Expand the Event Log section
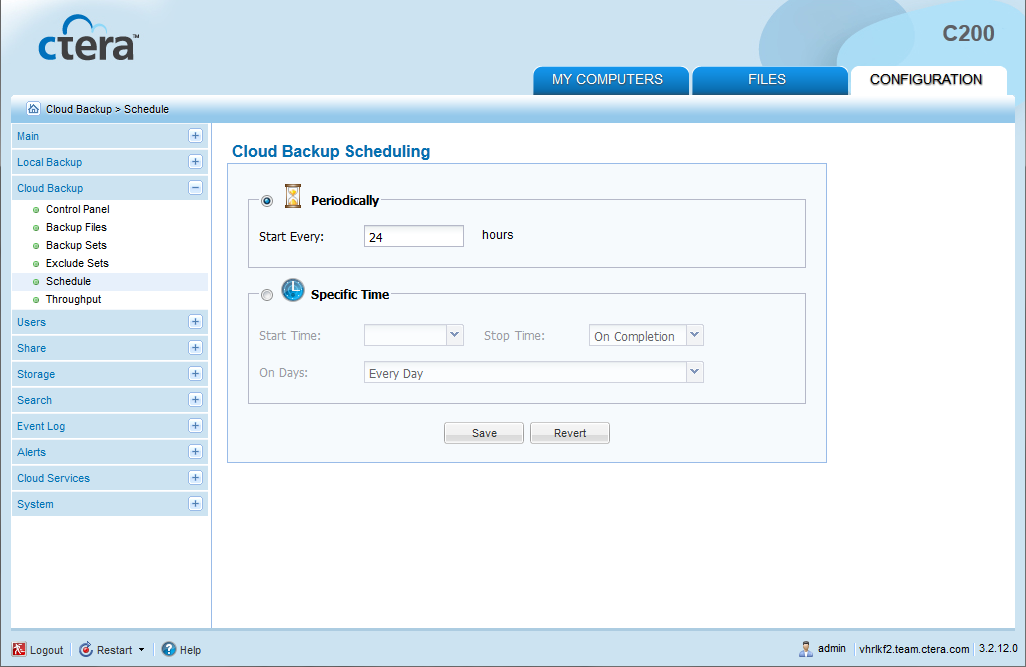The height and width of the screenshot is (667, 1026). point(195,425)
